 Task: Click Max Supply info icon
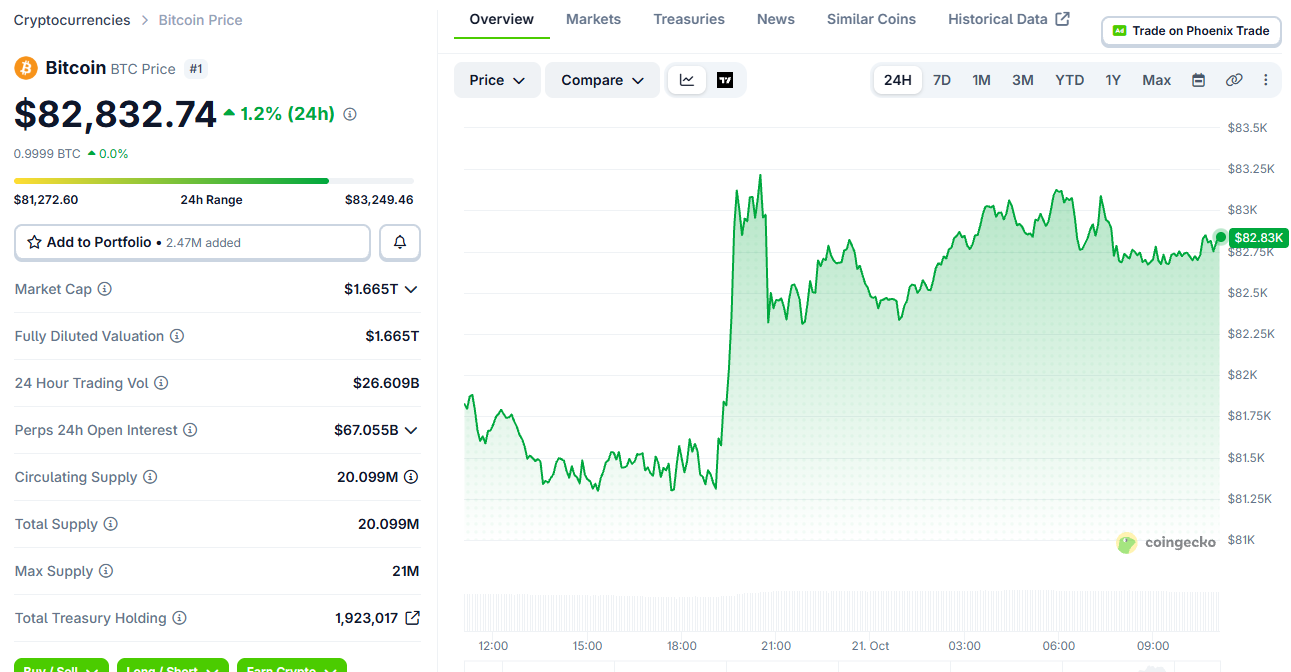(x=106, y=571)
